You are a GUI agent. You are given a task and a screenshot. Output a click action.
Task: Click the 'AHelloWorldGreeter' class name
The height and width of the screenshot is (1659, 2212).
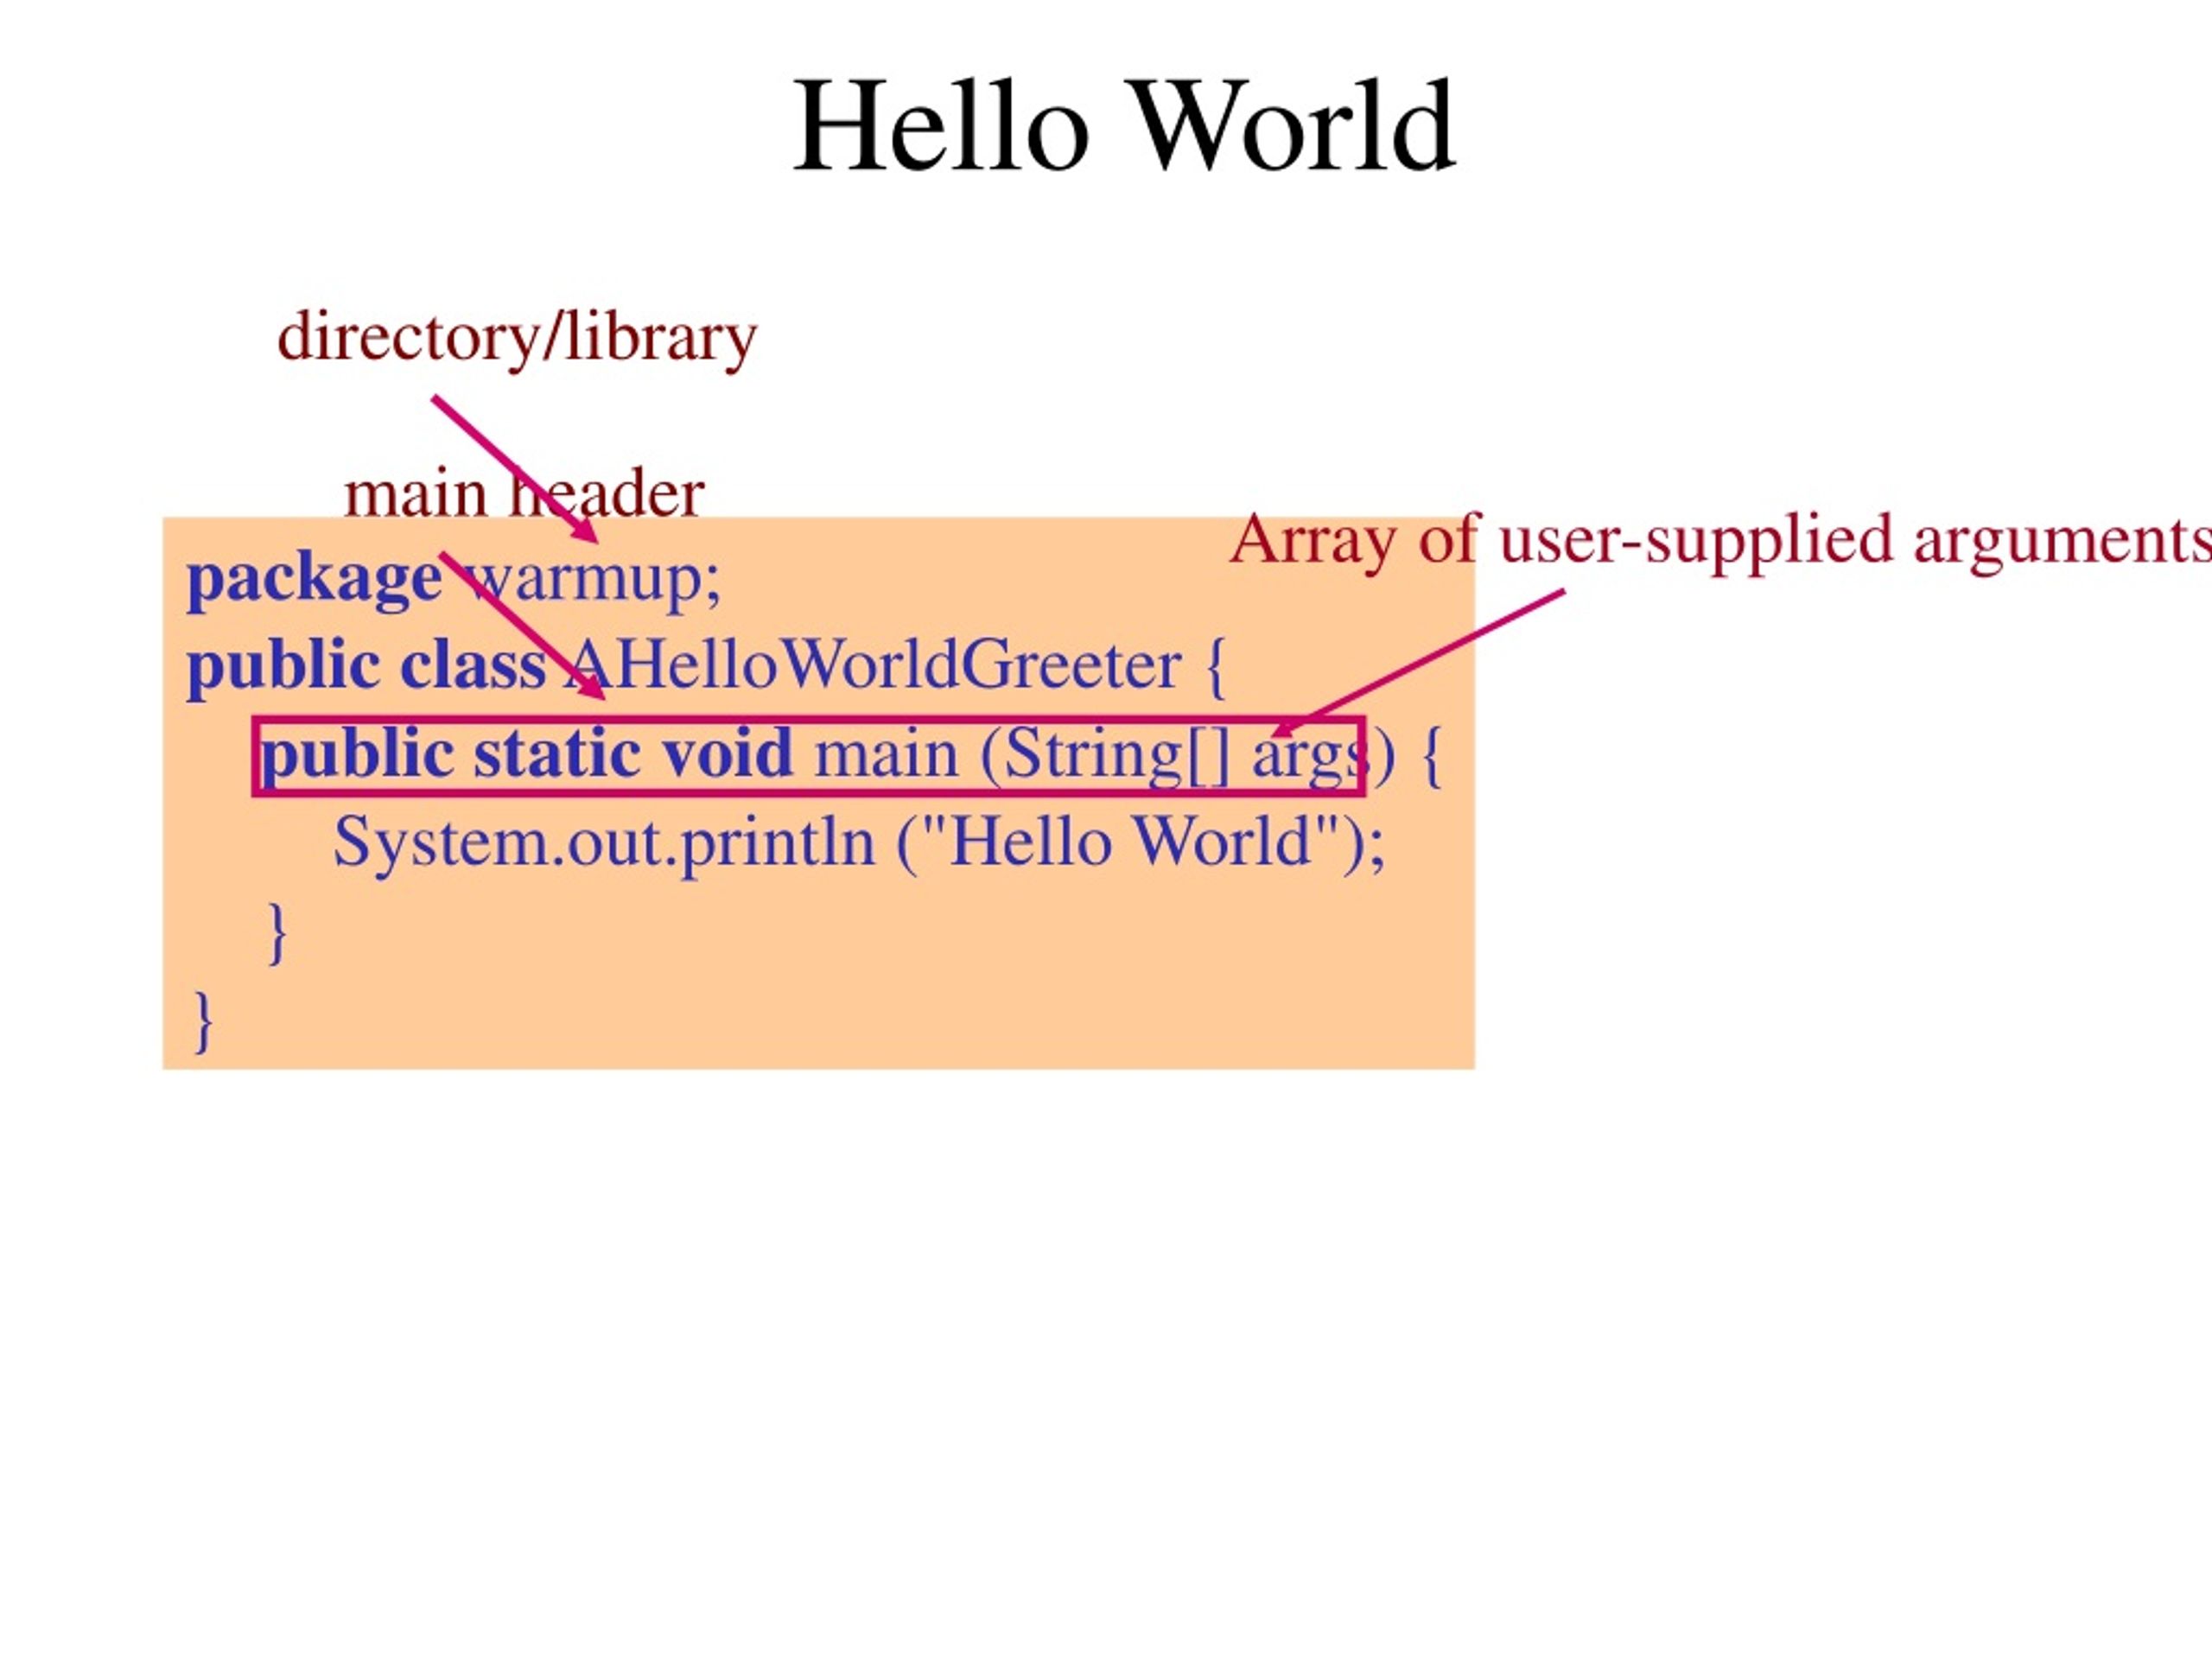(871, 666)
